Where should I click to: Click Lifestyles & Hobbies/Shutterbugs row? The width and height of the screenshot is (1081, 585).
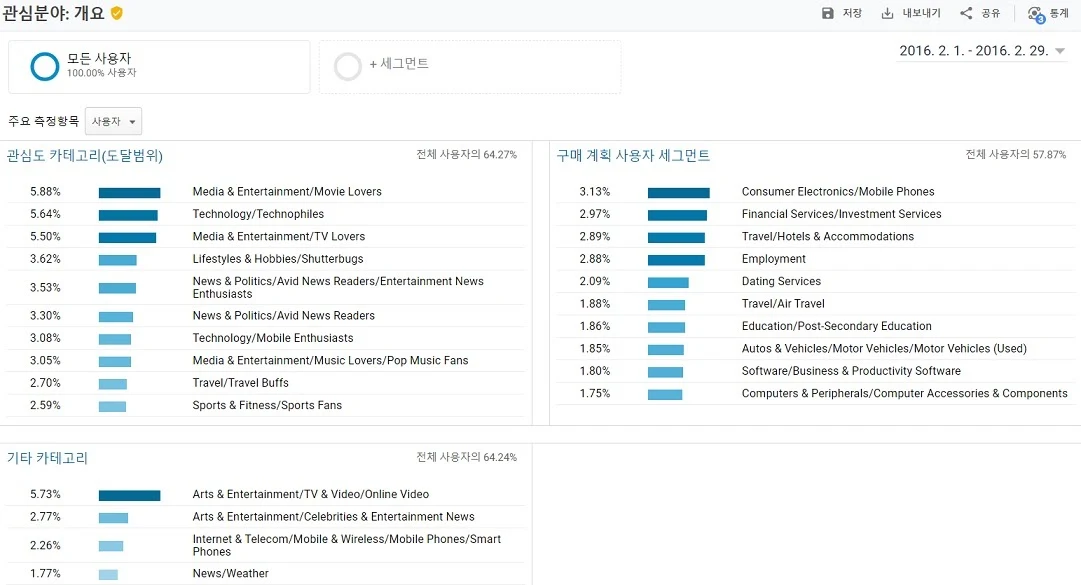click(x=265, y=258)
